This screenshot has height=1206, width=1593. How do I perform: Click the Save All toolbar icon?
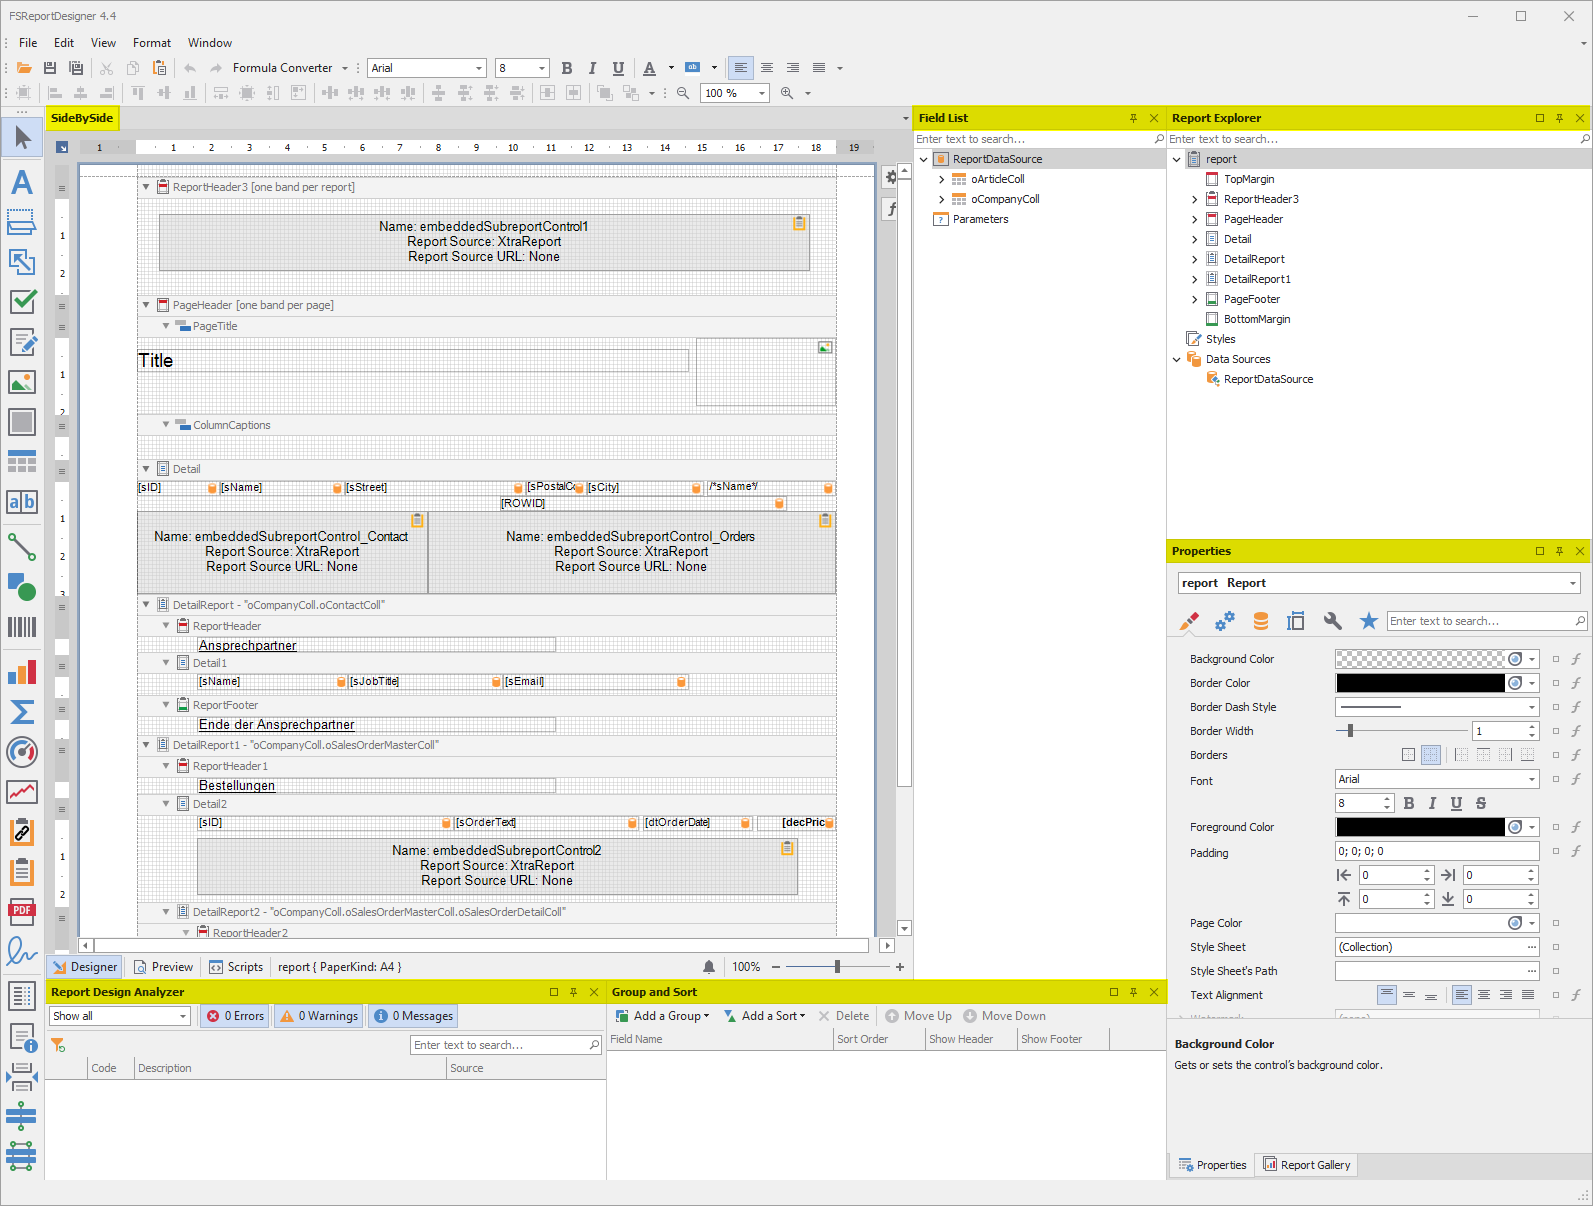pyautogui.click(x=76, y=68)
